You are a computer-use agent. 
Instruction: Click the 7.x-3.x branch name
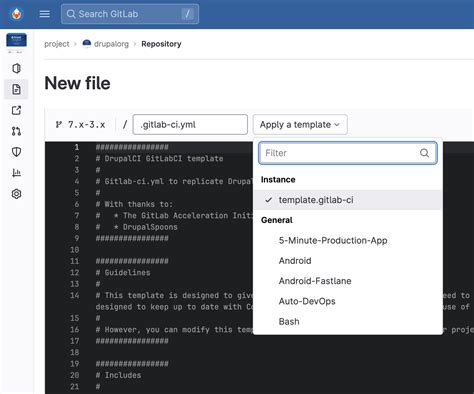86,125
